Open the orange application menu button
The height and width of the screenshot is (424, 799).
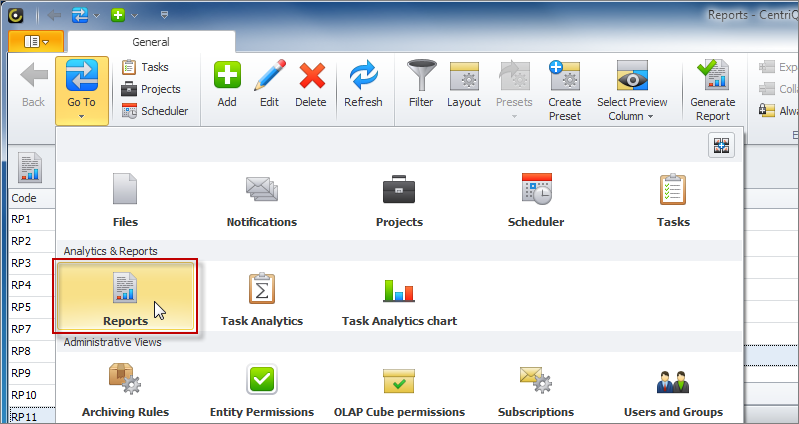(36, 41)
